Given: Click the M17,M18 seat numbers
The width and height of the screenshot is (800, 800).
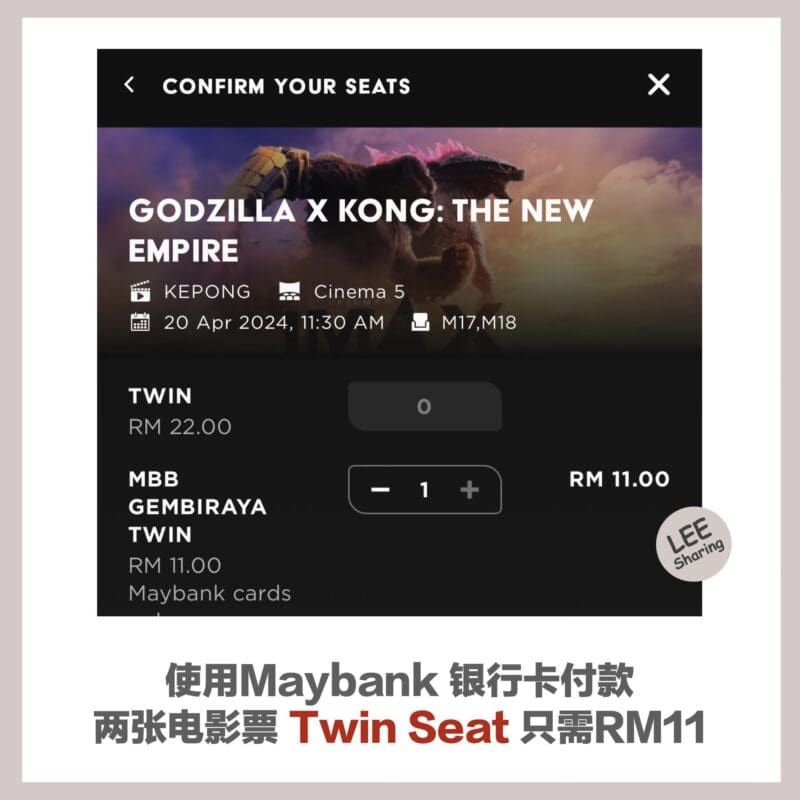Looking at the screenshot, I should (x=479, y=322).
